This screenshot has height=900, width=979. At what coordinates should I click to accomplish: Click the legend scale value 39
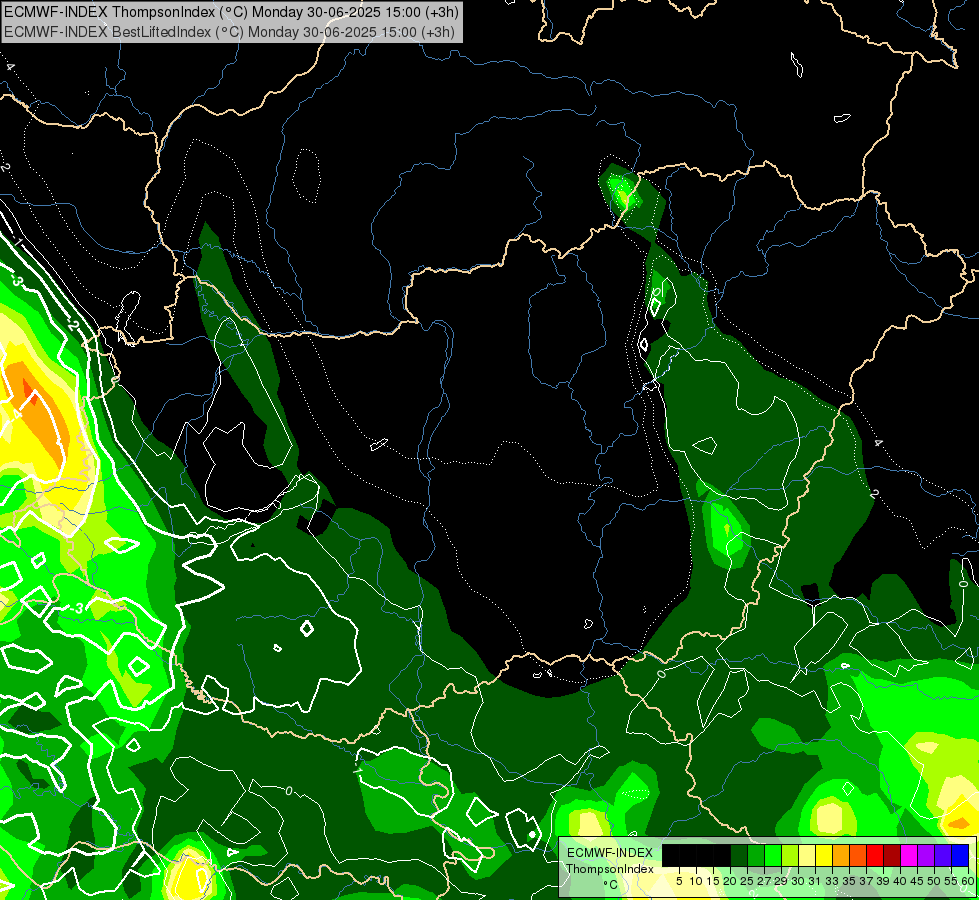883,881
